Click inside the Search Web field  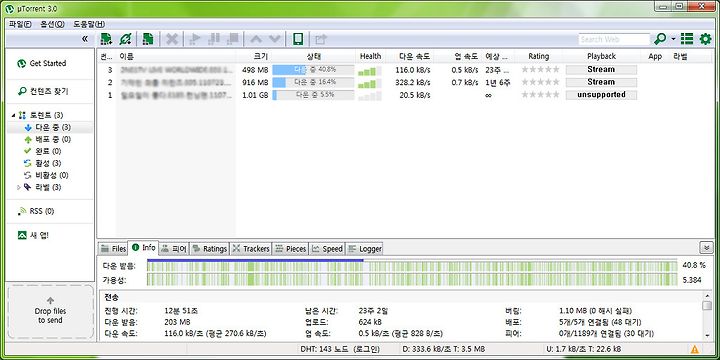click(x=614, y=39)
